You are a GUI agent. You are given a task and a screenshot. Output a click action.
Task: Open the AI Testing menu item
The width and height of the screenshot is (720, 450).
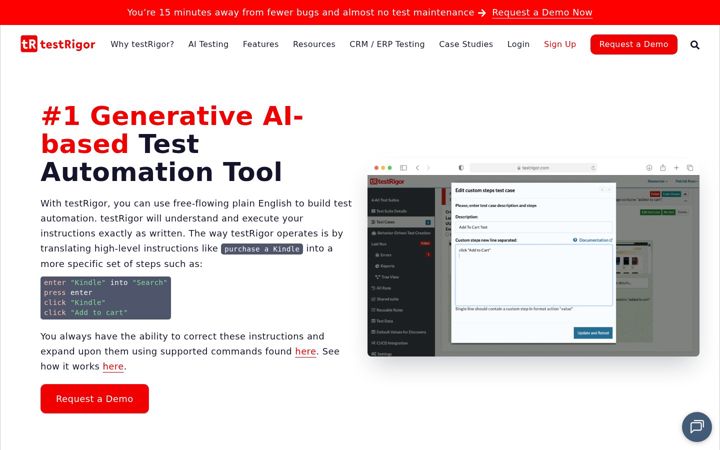208,44
